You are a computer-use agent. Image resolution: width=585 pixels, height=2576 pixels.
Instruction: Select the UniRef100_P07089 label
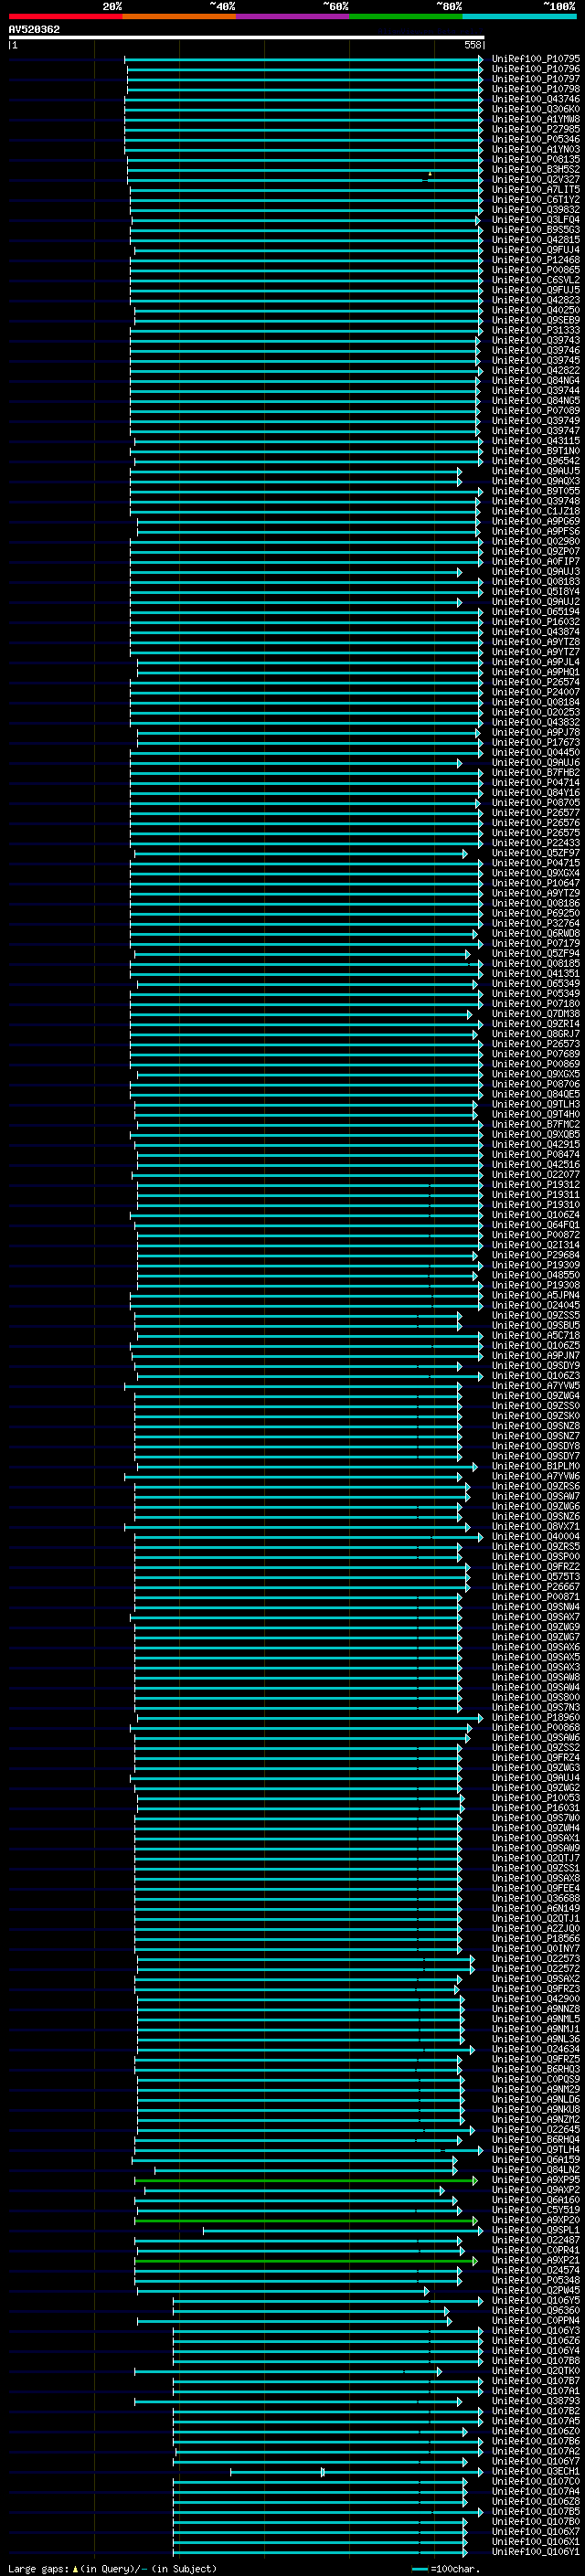click(x=536, y=411)
